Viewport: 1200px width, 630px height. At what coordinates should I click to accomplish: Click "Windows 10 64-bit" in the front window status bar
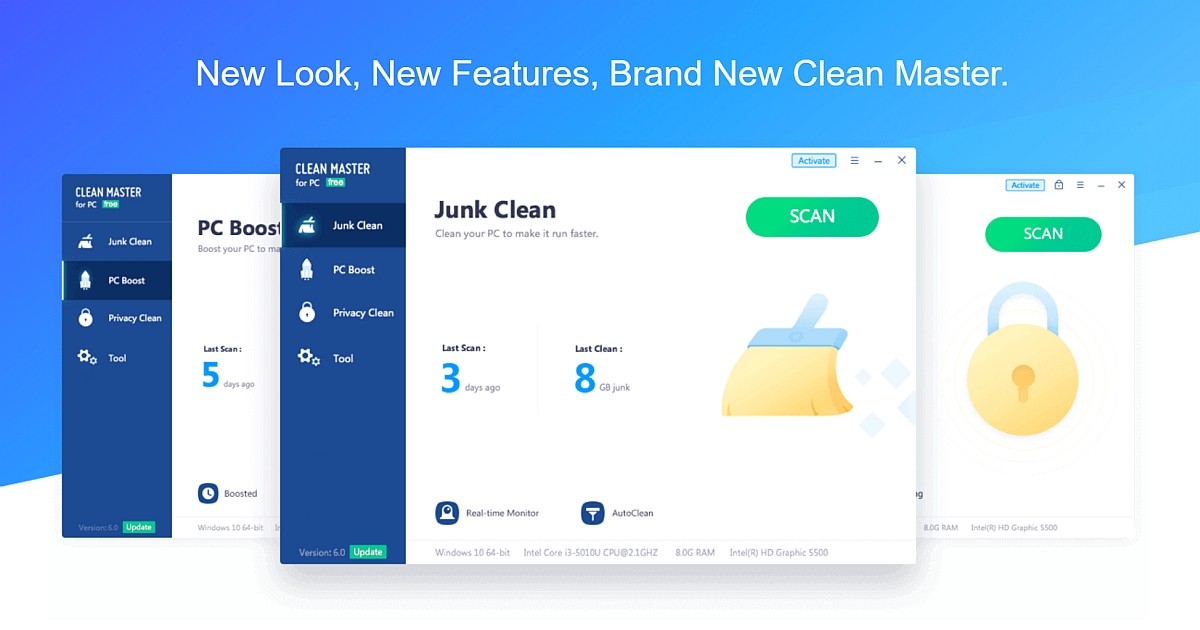(472, 553)
